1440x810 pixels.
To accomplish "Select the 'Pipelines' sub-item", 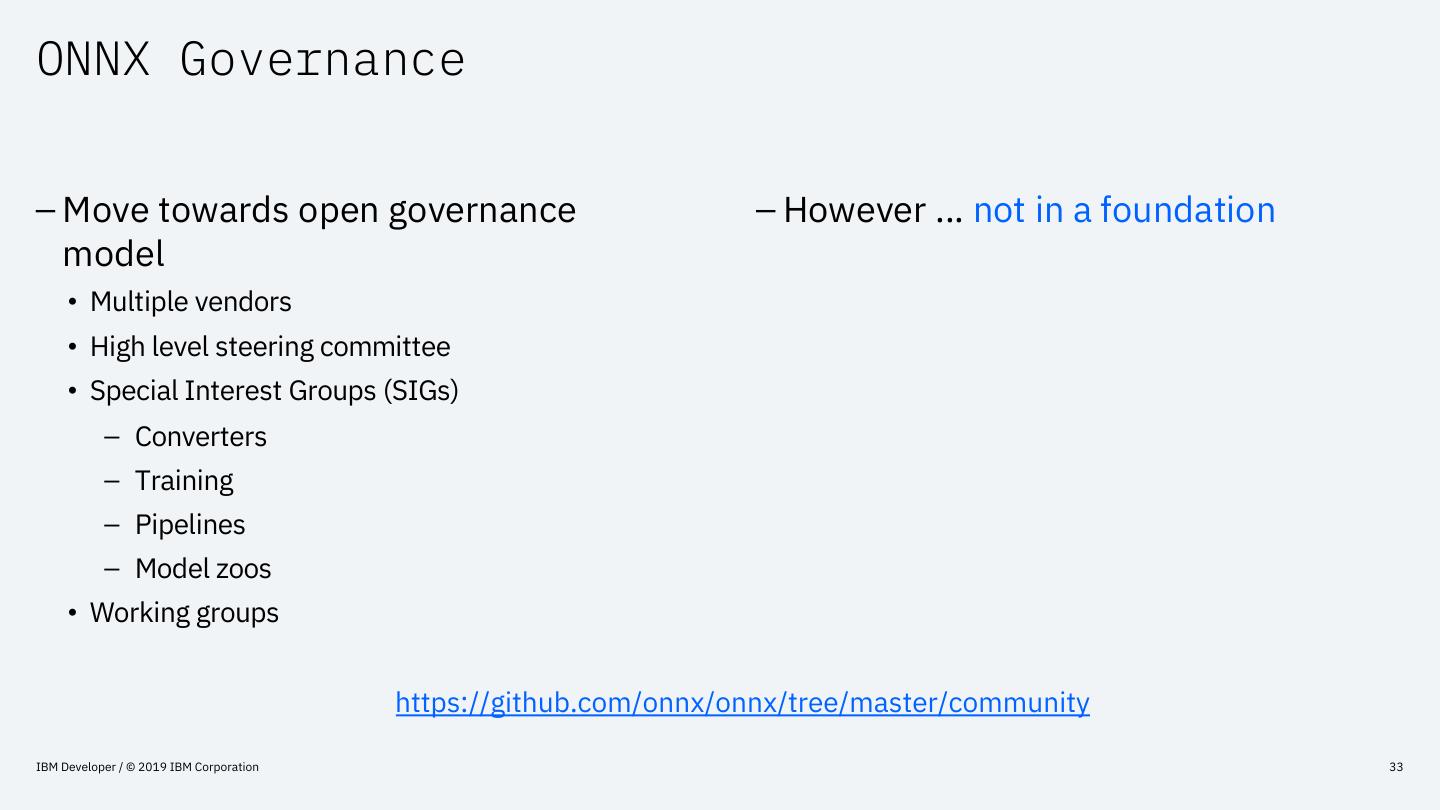I will (190, 525).
